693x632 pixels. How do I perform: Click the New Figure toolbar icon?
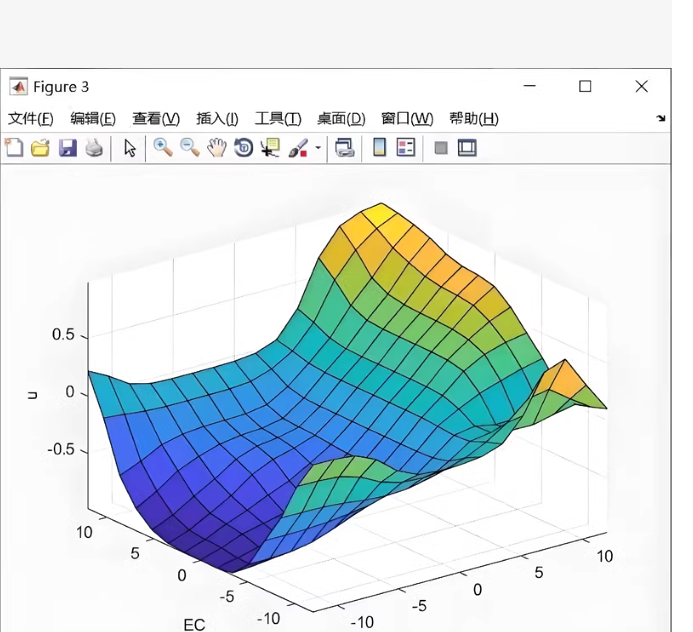coord(14,148)
